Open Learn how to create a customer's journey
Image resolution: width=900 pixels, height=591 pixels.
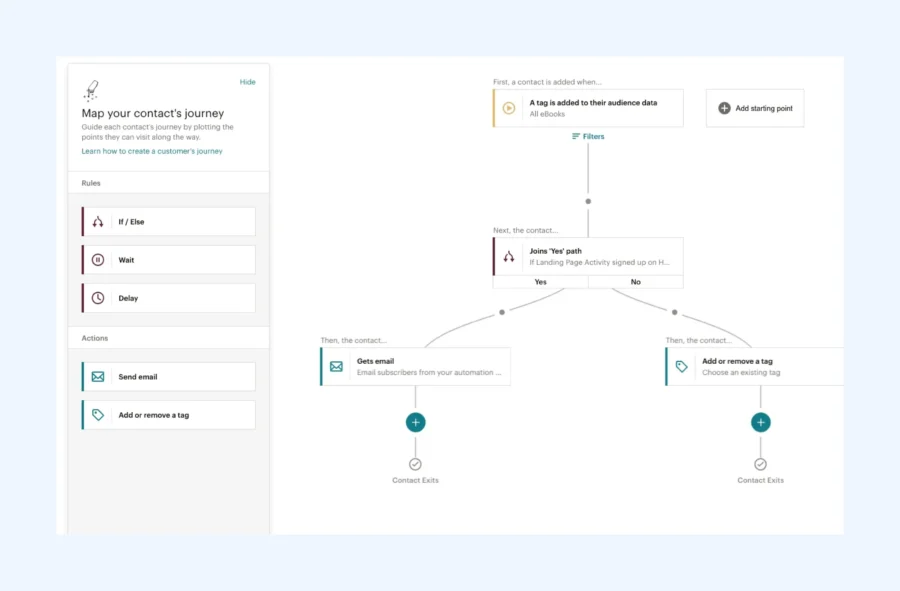point(152,151)
